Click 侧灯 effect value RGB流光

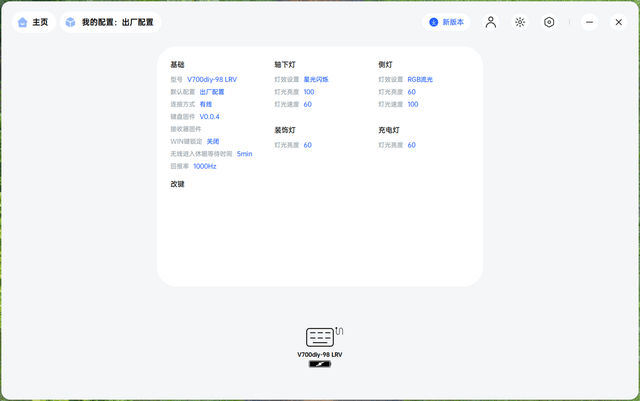(x=420, y=80)
